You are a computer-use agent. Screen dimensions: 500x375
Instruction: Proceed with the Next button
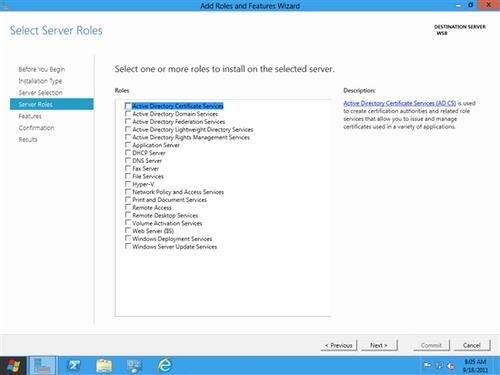pos(379,345)
